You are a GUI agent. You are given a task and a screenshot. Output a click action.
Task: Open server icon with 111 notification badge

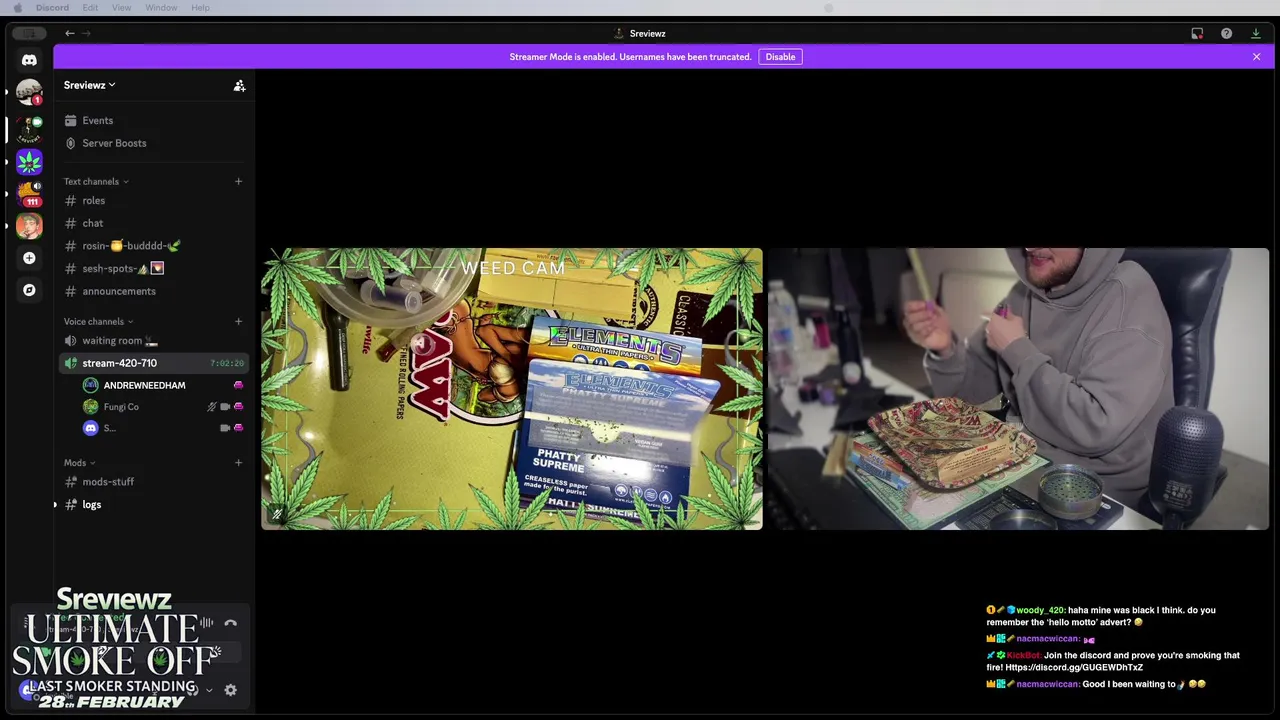[29, 193]
